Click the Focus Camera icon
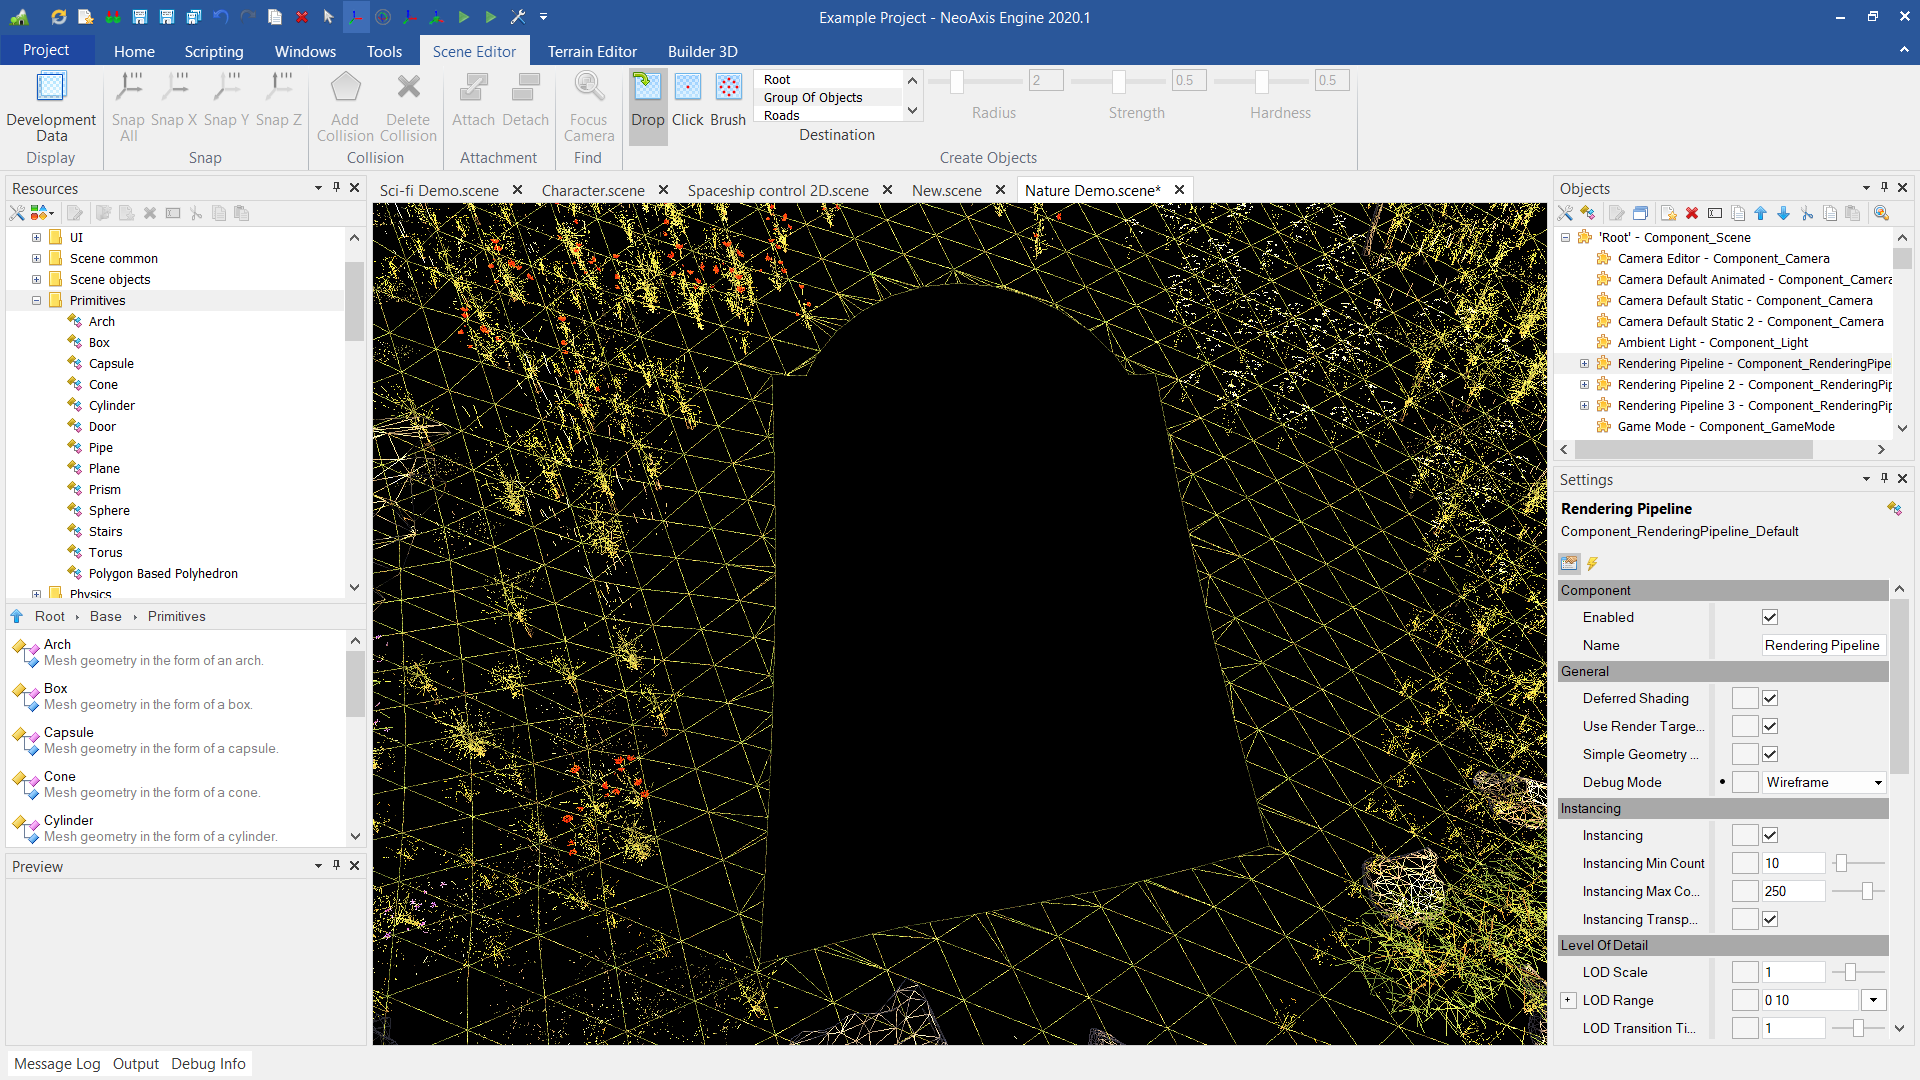The width and height of the screenshot is (1920, 1080). tap(588, 88)
